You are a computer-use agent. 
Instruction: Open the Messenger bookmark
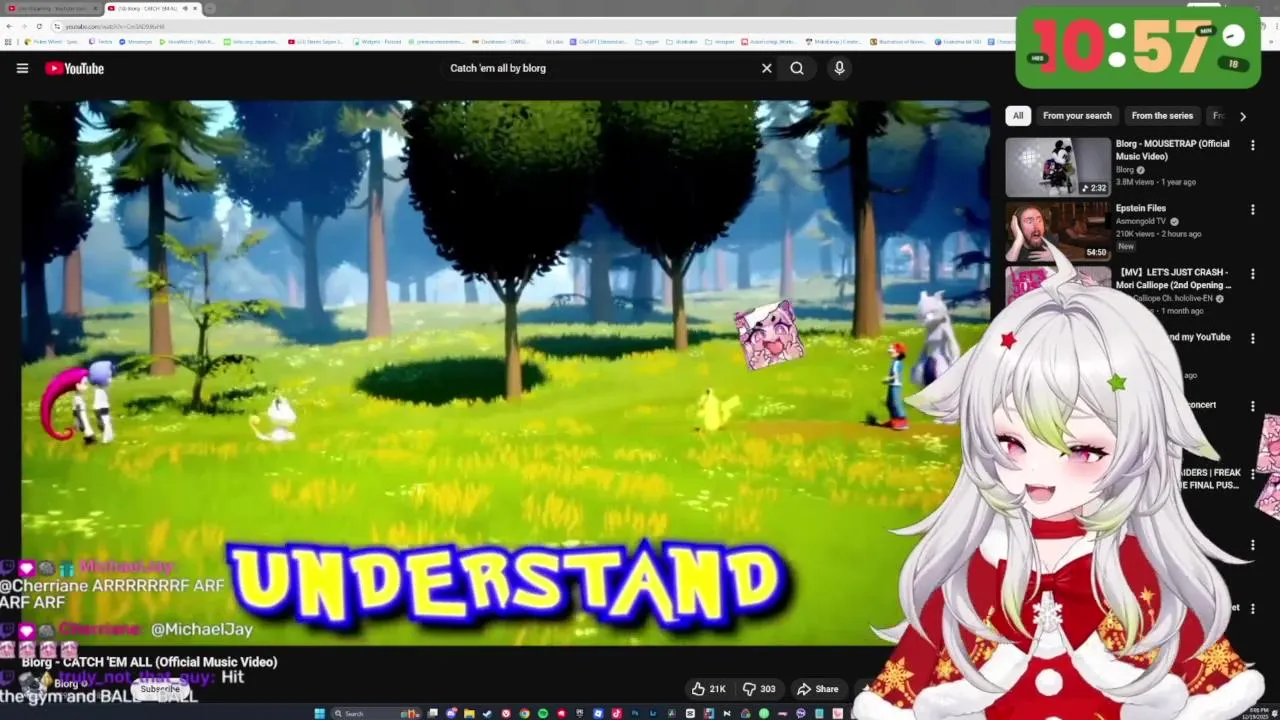click(136, 42)
